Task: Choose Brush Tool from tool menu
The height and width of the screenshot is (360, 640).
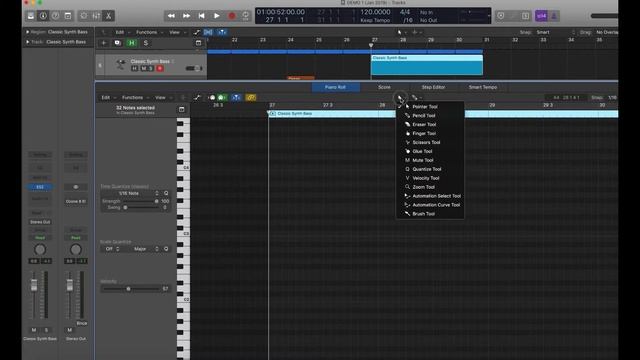Action: click(430, 214)
